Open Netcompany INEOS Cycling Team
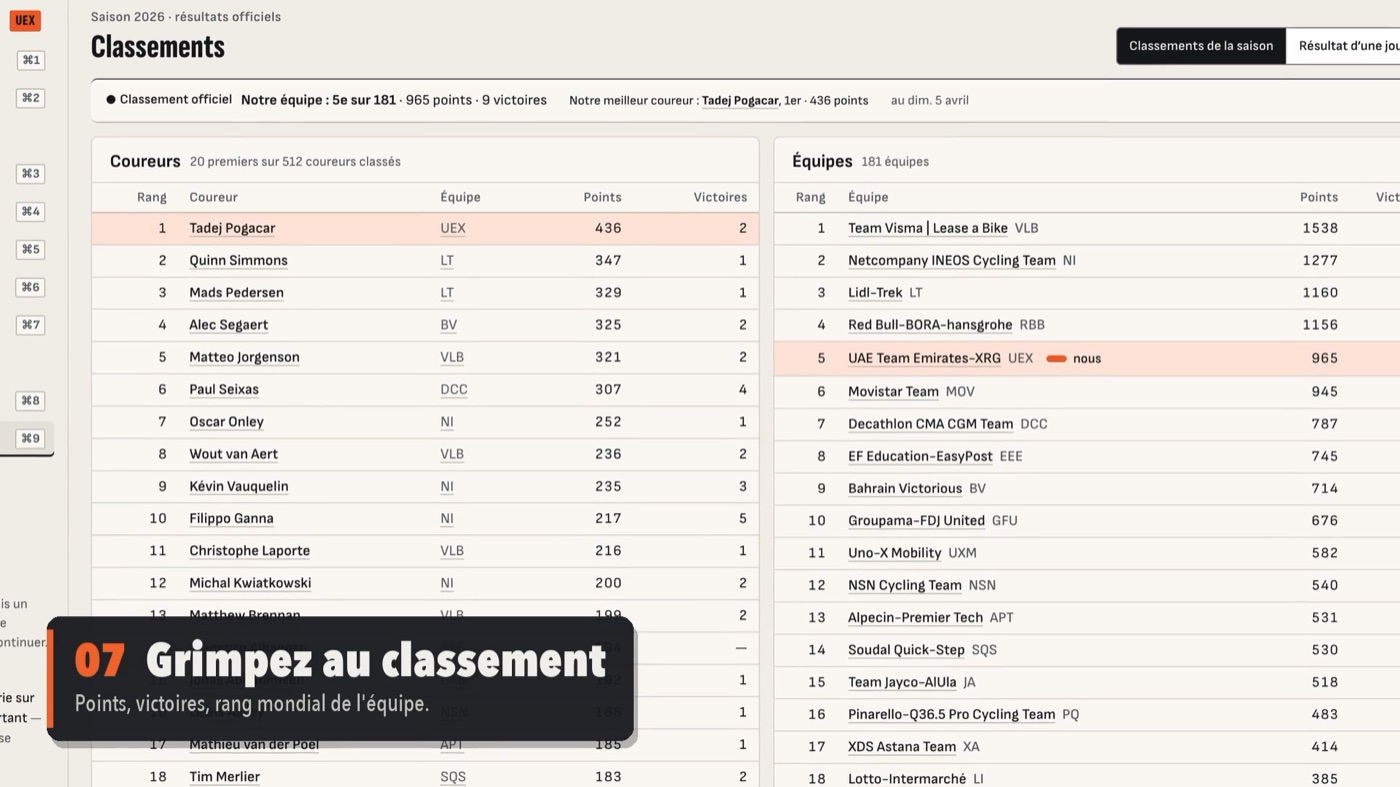Image resolution: width=1400 pixels, height=787 pixels. 952,261
